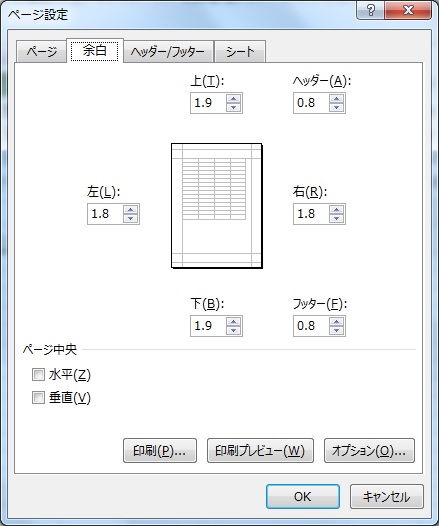Screen dimensions: 439x526
Task: Decrease the フッター(F) footer margin value
Action: coord(336,330)
